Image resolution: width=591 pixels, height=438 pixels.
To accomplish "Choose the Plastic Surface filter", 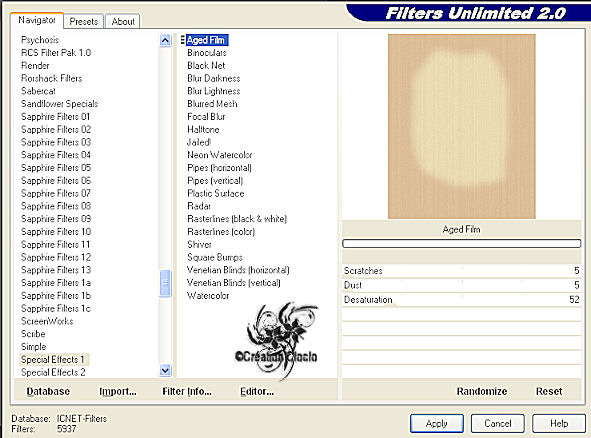I will coord(216,193).
